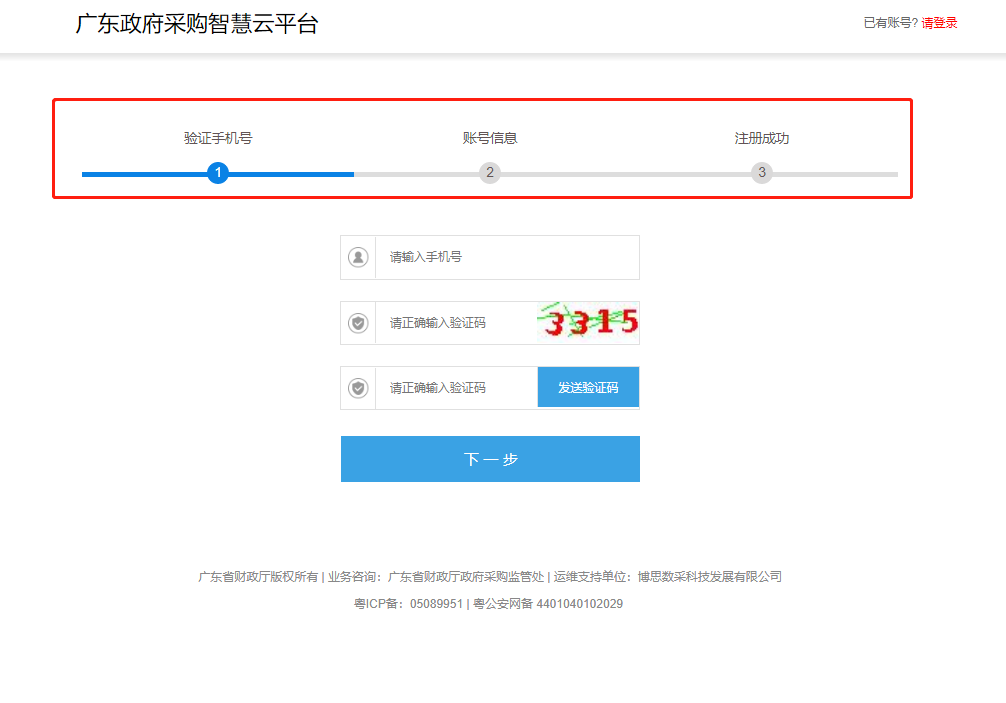
Task: Click step circle number 3
Action: (762, 173)
